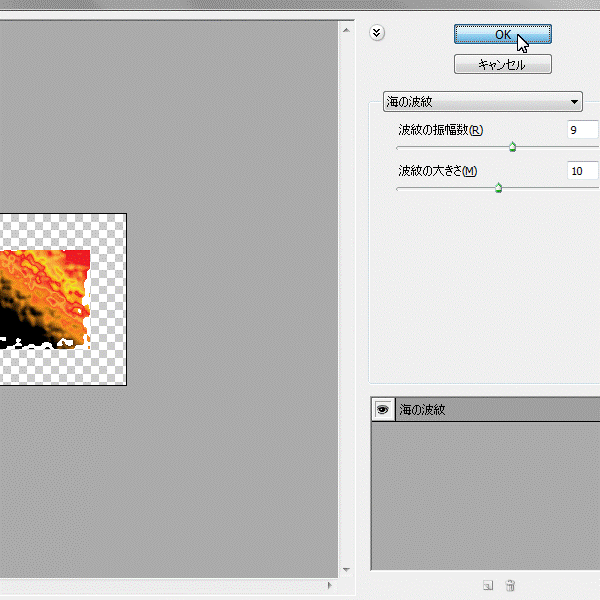The height and width of the screenshot is (600, 600).
Task: Click the 波紋の振幅数(R) label
Action: pos(440,130)
